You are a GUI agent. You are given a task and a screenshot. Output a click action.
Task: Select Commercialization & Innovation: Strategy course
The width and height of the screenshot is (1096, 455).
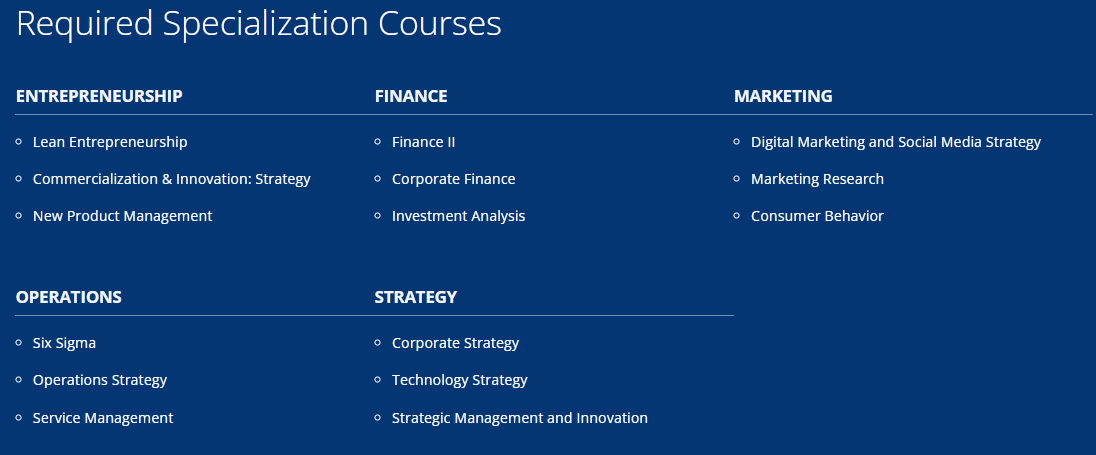click(x=171, y=179)
